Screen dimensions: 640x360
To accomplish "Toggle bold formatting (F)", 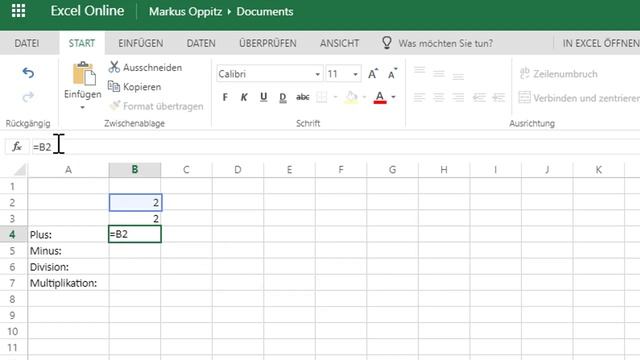I will (225, 97).
